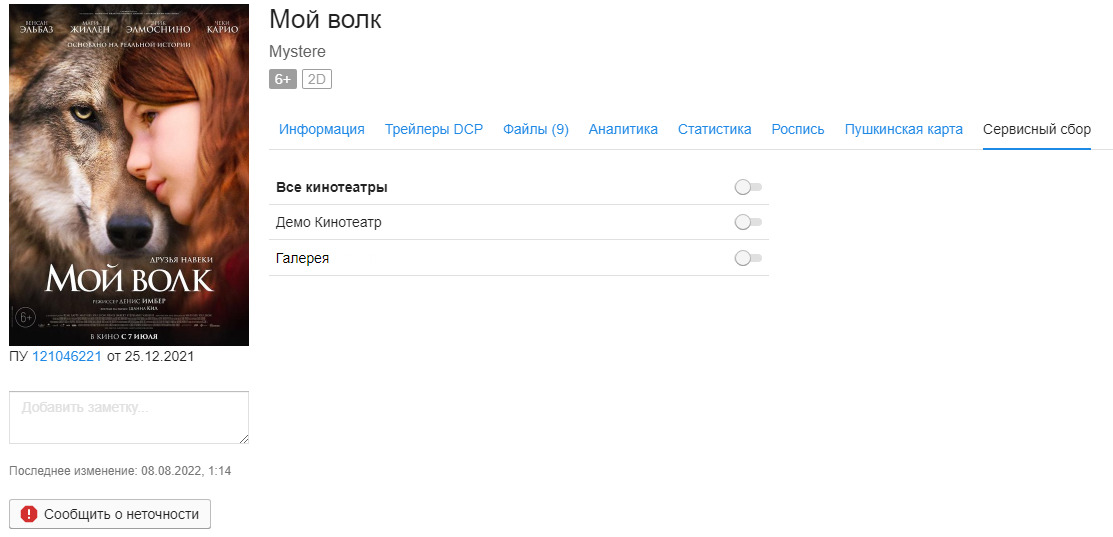The image size is (1113, 537).
Task: Toggle service fee for Все кинотеатры
Action: 748,187
